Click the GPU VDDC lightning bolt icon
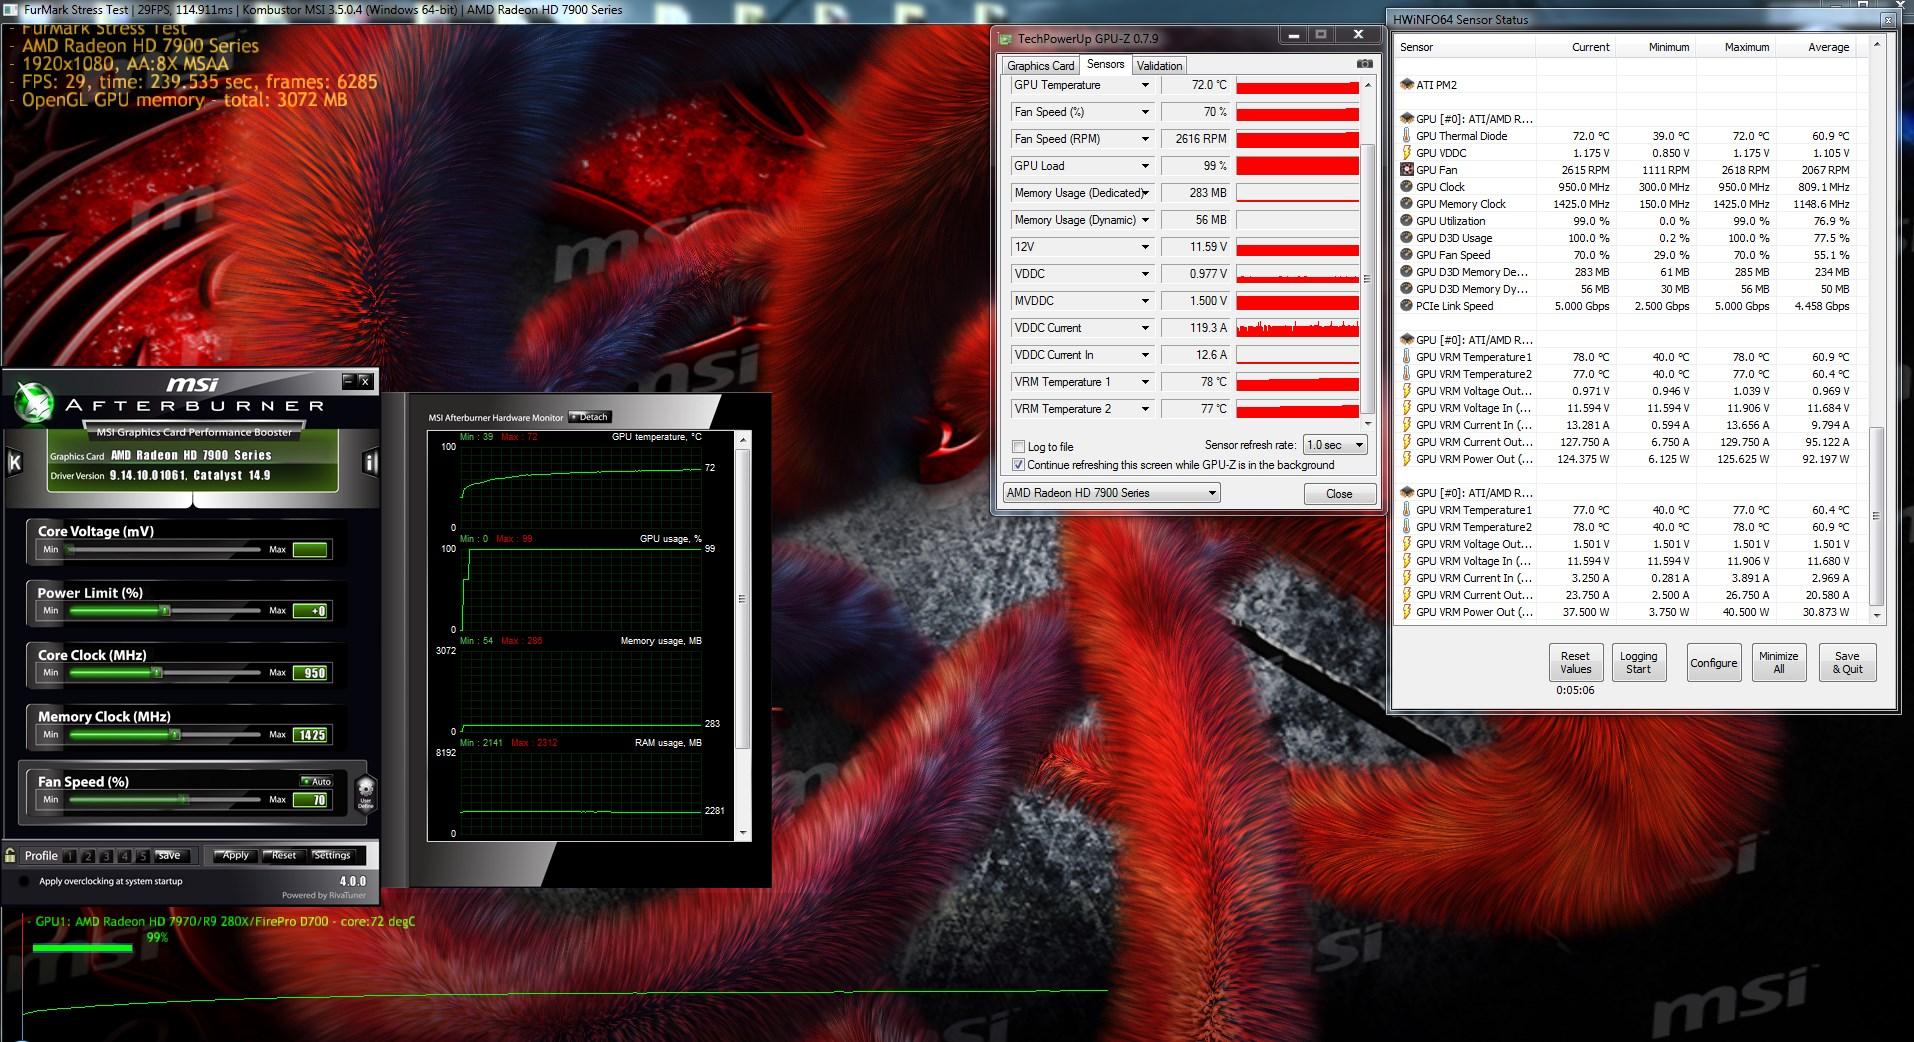 tap(1406, 153)
